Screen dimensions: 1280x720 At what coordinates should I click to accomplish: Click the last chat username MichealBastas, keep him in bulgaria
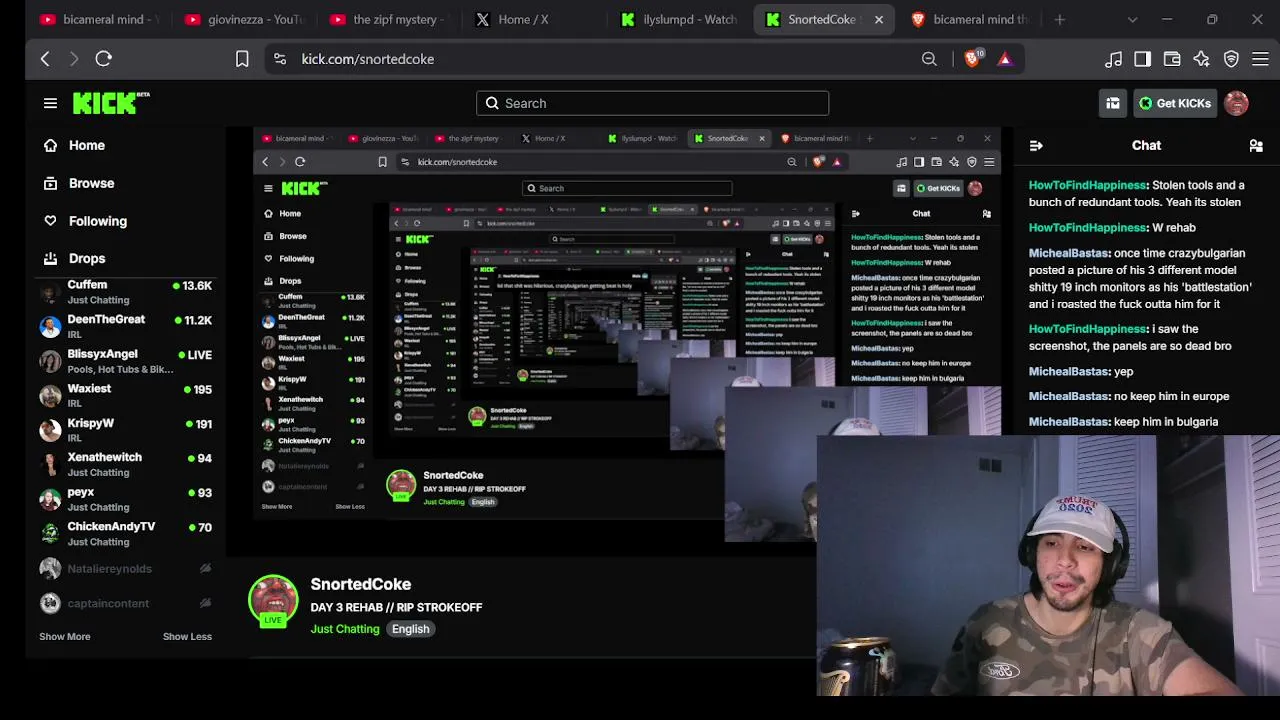tap(1068, 422)
